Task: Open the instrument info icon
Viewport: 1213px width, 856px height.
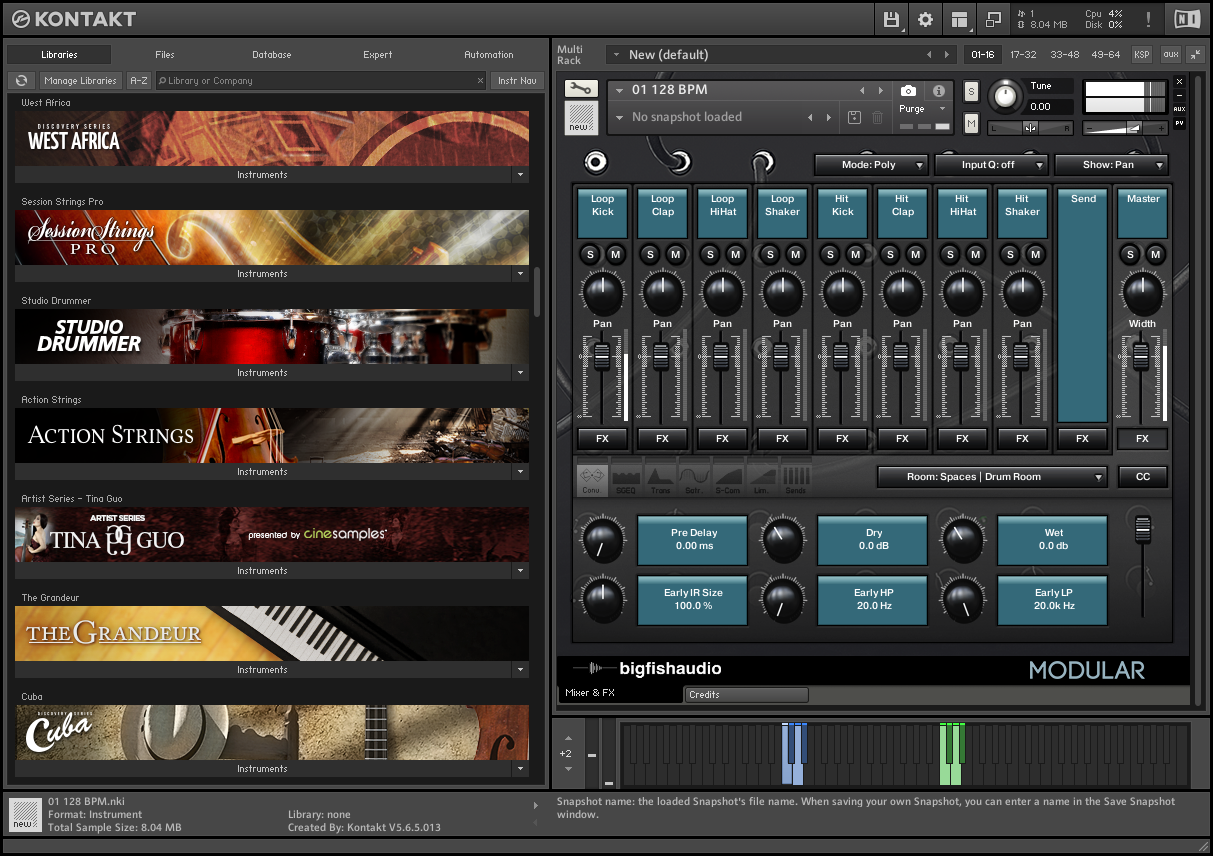Action: pos(938,90)
